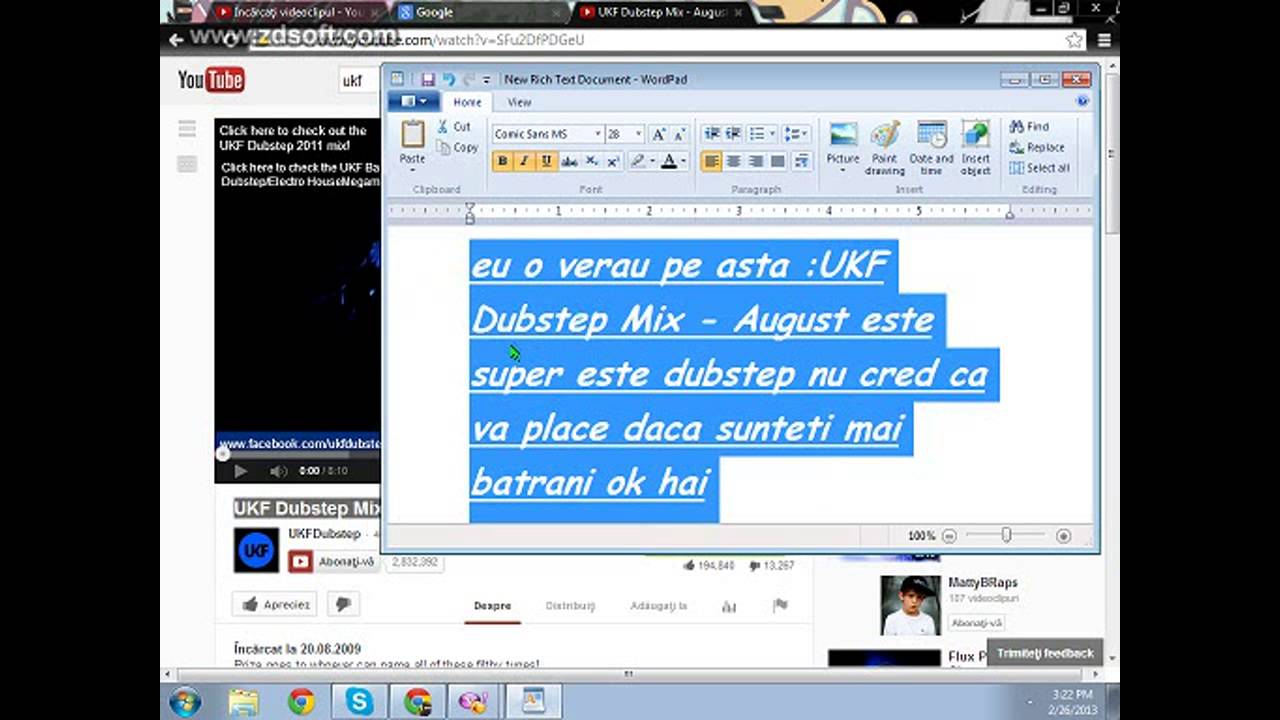Justify text in WordPad
The height and width of the screenshot is (720, 1280).
[x=778, y=161]
